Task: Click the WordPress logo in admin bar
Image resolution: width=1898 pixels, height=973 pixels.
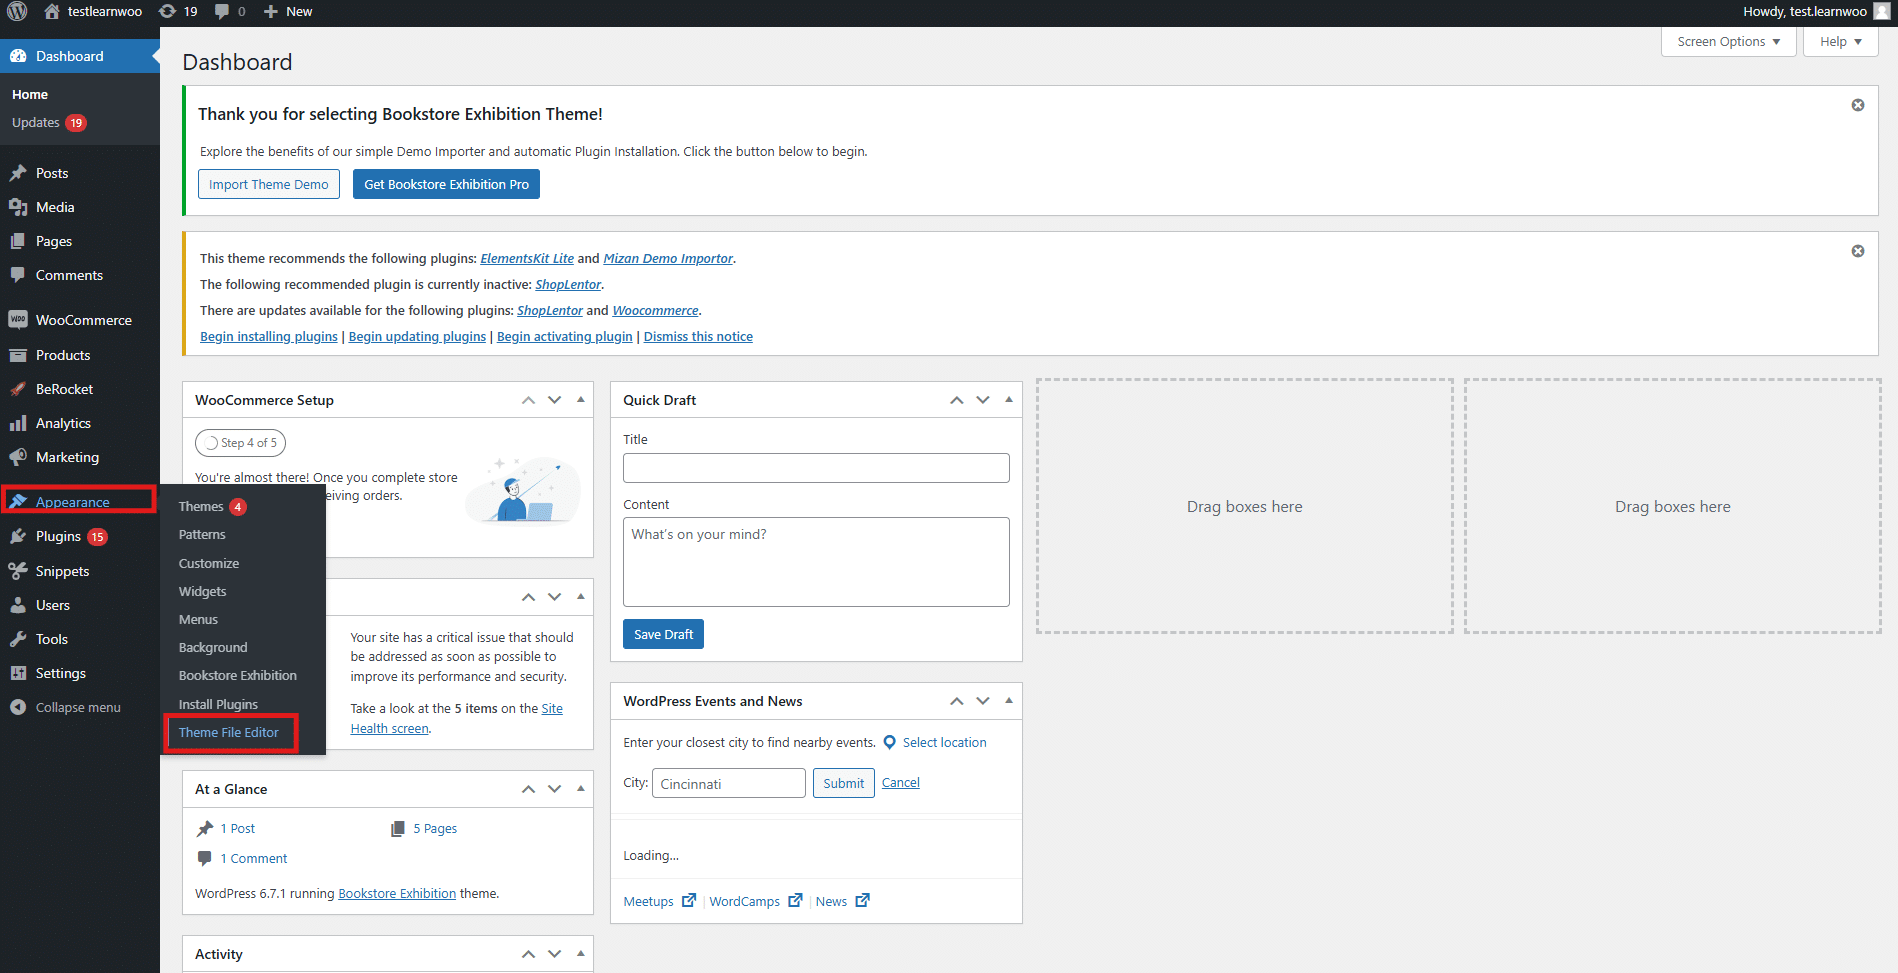Action: 17,11
